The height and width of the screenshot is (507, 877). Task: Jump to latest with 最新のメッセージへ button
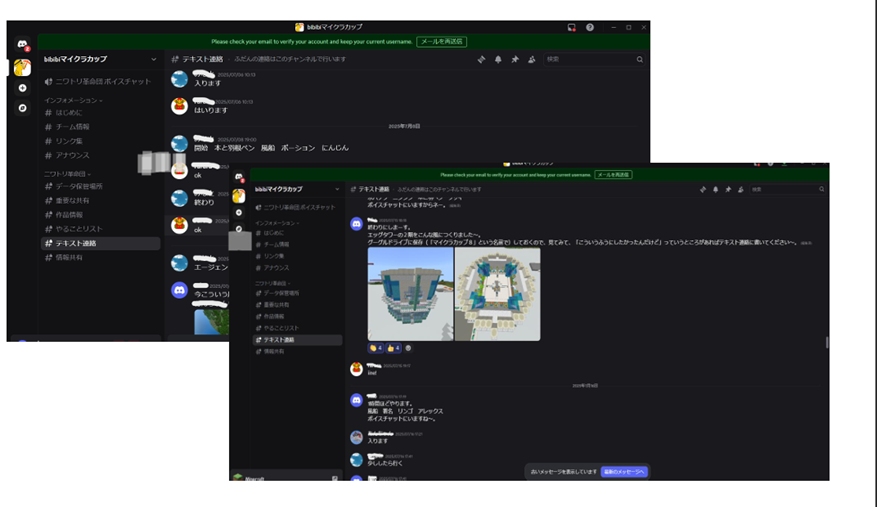point(624,472)
